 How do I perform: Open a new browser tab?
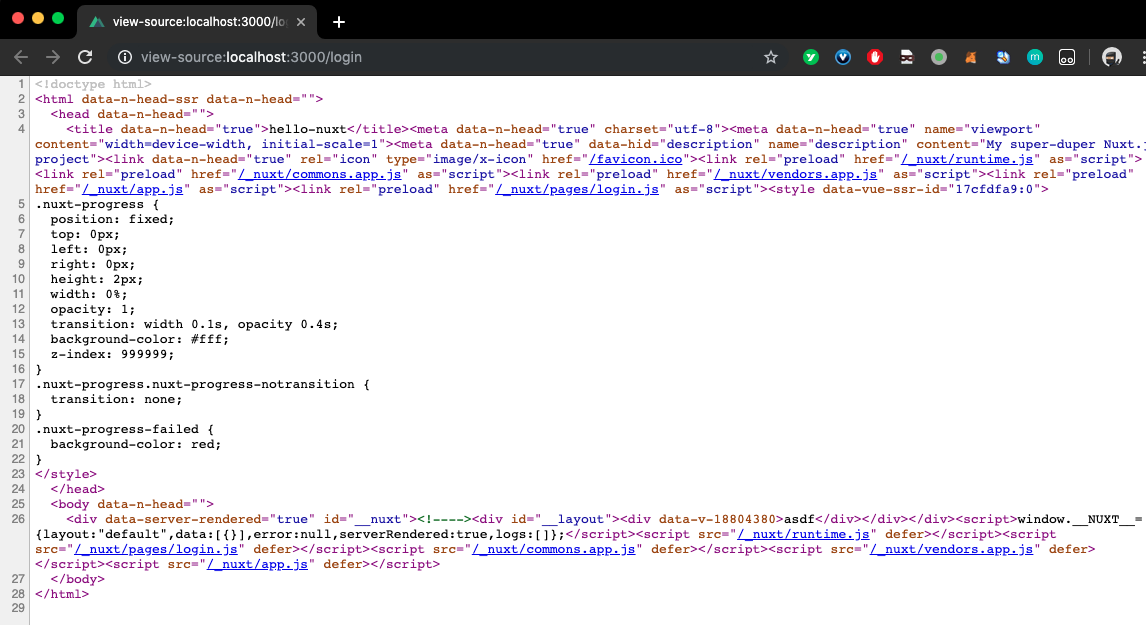click(338, 22)
